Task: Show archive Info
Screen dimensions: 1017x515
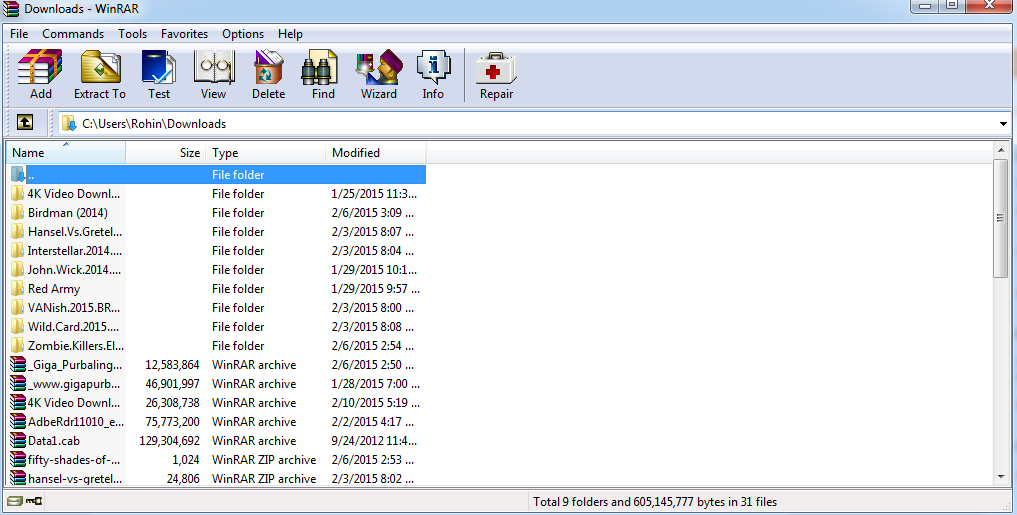Action: click(x=433, y=67)
